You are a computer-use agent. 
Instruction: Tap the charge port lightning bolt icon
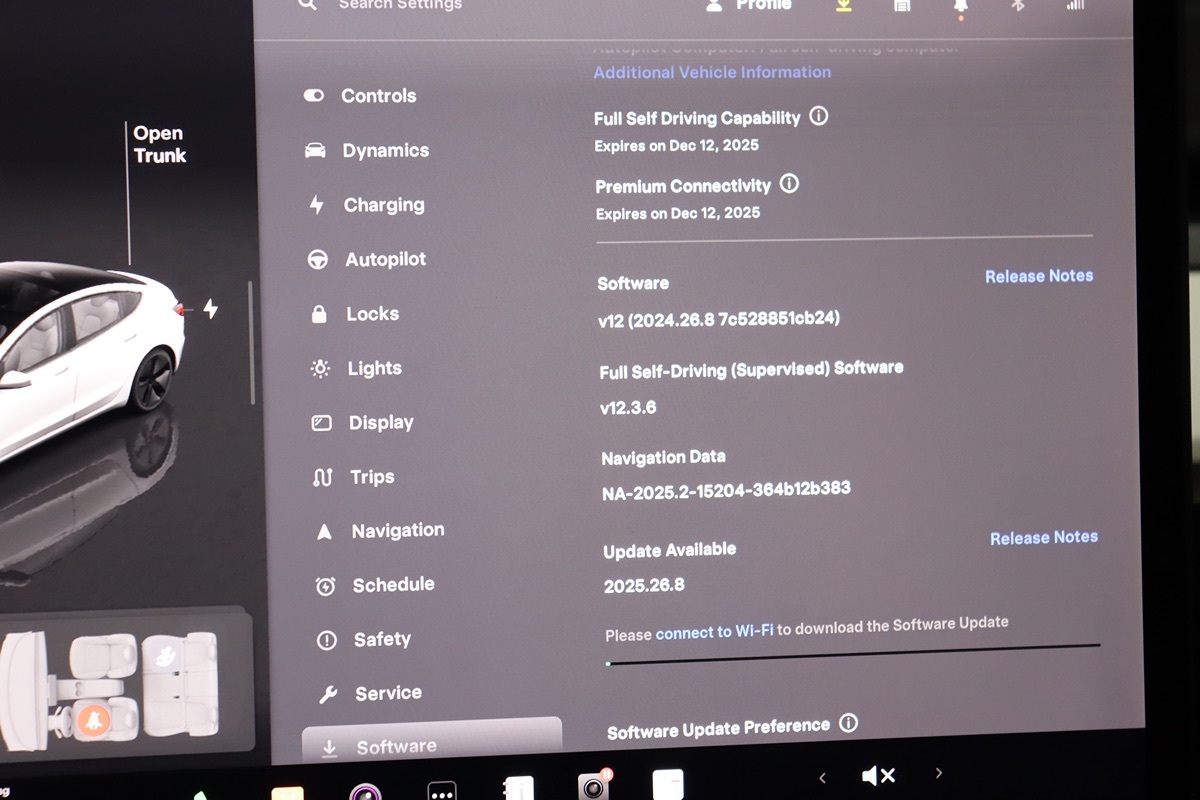click(210, 309)
